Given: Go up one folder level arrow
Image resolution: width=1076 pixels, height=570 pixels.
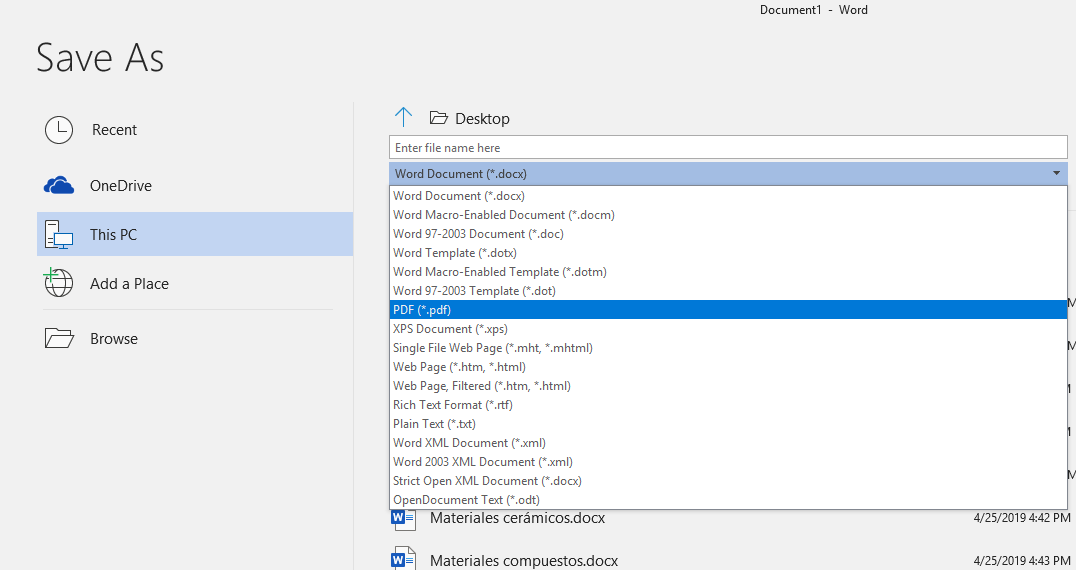Looking at the screenshot, I should [x=404, y=117].
